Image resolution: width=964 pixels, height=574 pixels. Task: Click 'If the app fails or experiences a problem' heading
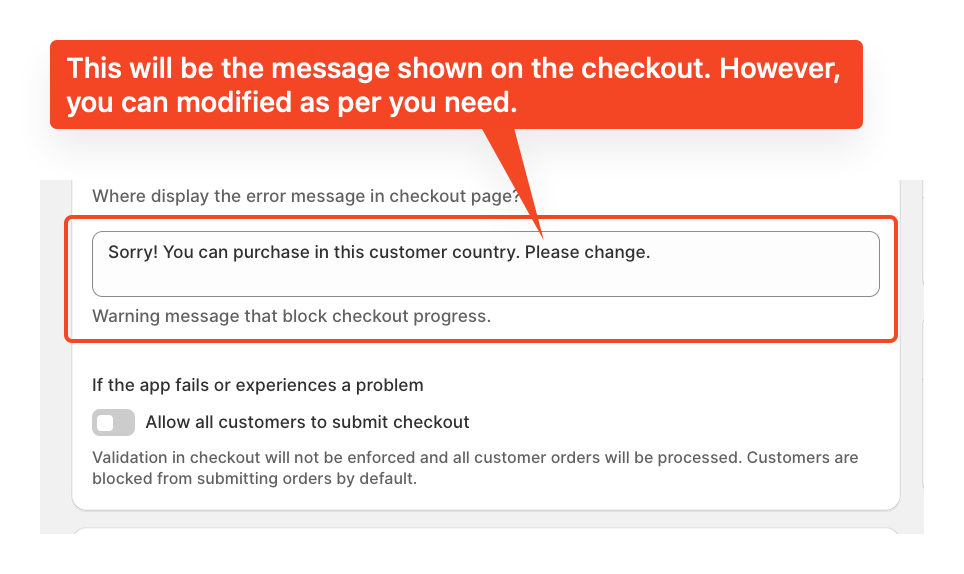pos(258,385)
